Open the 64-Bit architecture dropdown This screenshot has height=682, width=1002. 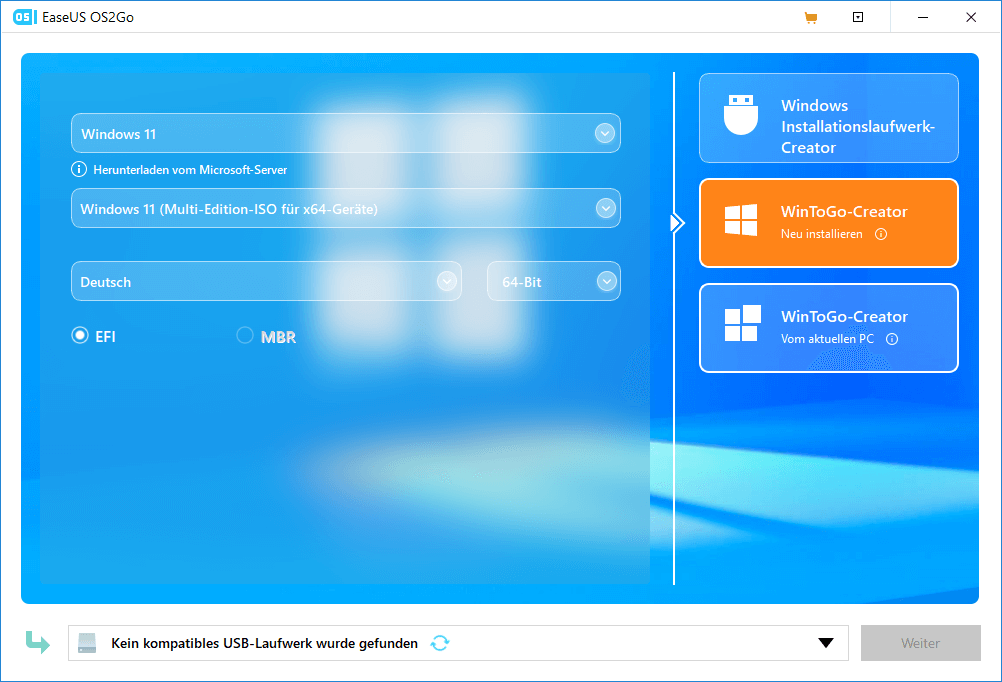point(604,281)
